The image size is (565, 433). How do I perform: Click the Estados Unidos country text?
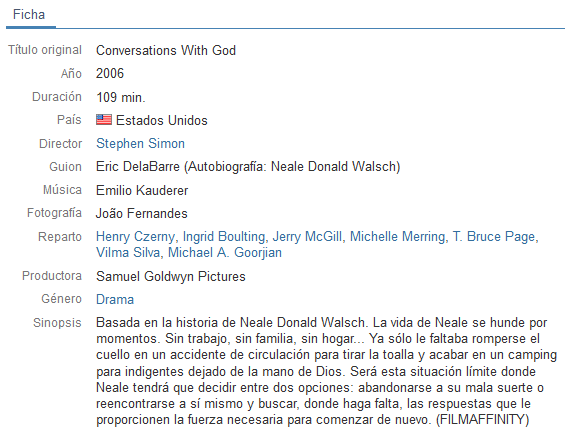162,120
